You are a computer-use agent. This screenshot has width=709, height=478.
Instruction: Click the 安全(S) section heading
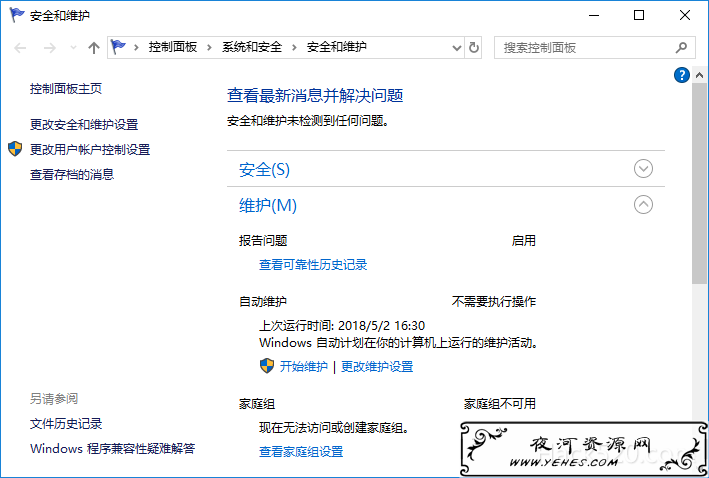pos(264,170)
